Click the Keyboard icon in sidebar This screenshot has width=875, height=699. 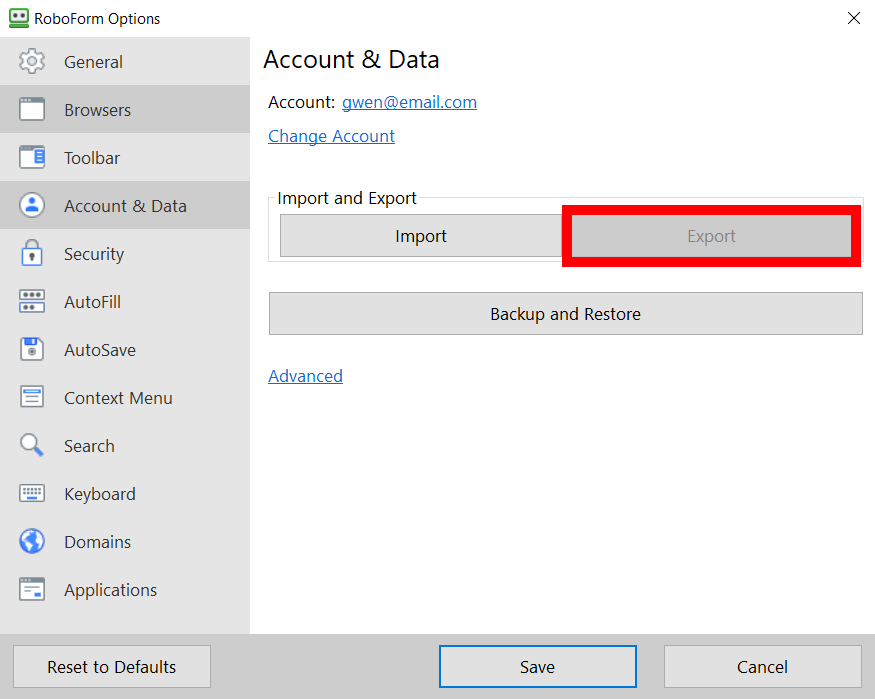click(x=32, y=493)
